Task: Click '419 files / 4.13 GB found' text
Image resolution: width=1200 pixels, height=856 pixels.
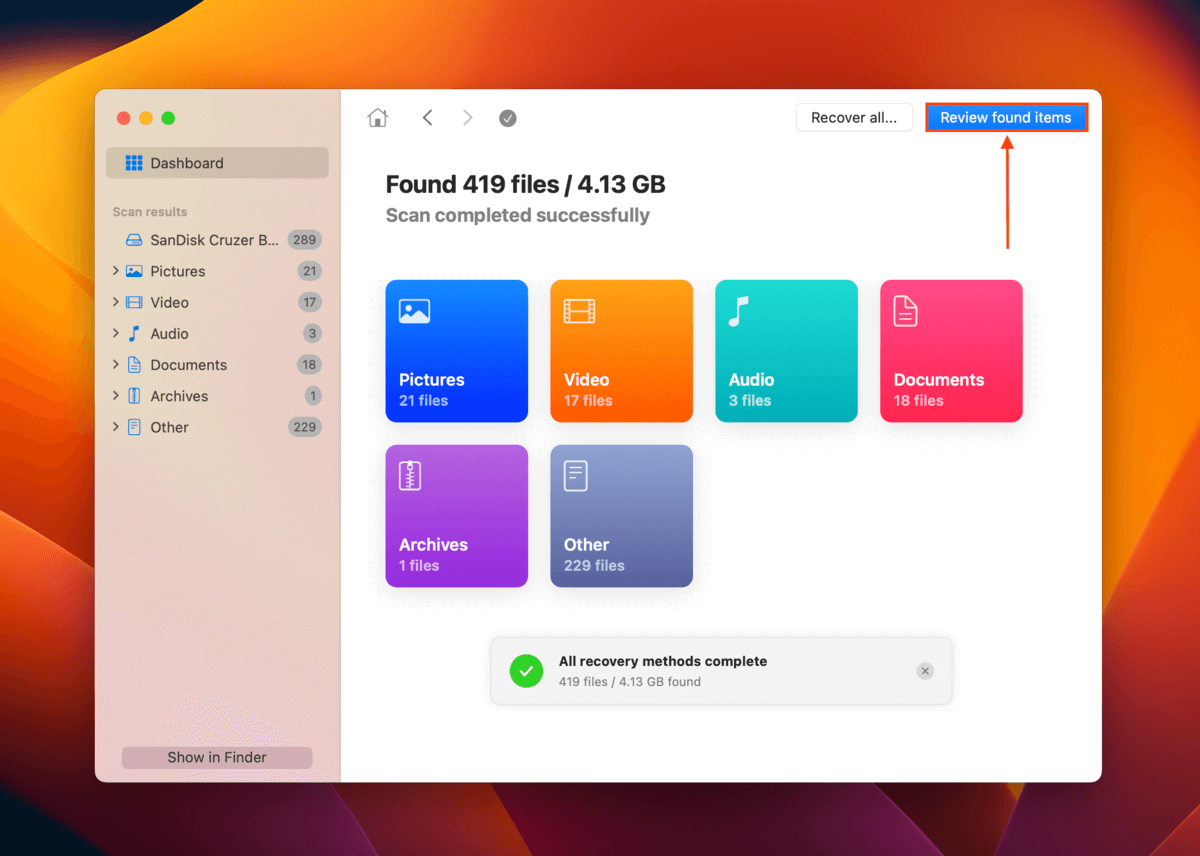Action: [630, 682]
